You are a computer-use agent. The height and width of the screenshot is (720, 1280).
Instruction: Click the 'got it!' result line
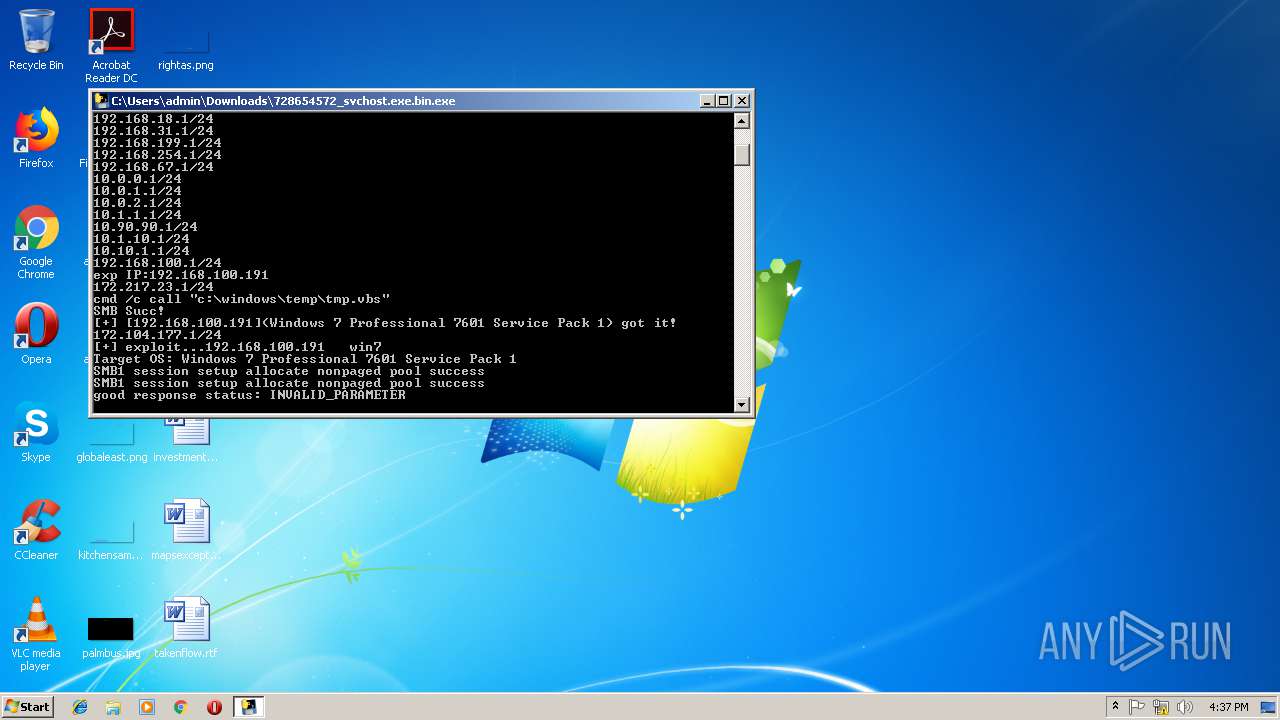coord(385,323)
